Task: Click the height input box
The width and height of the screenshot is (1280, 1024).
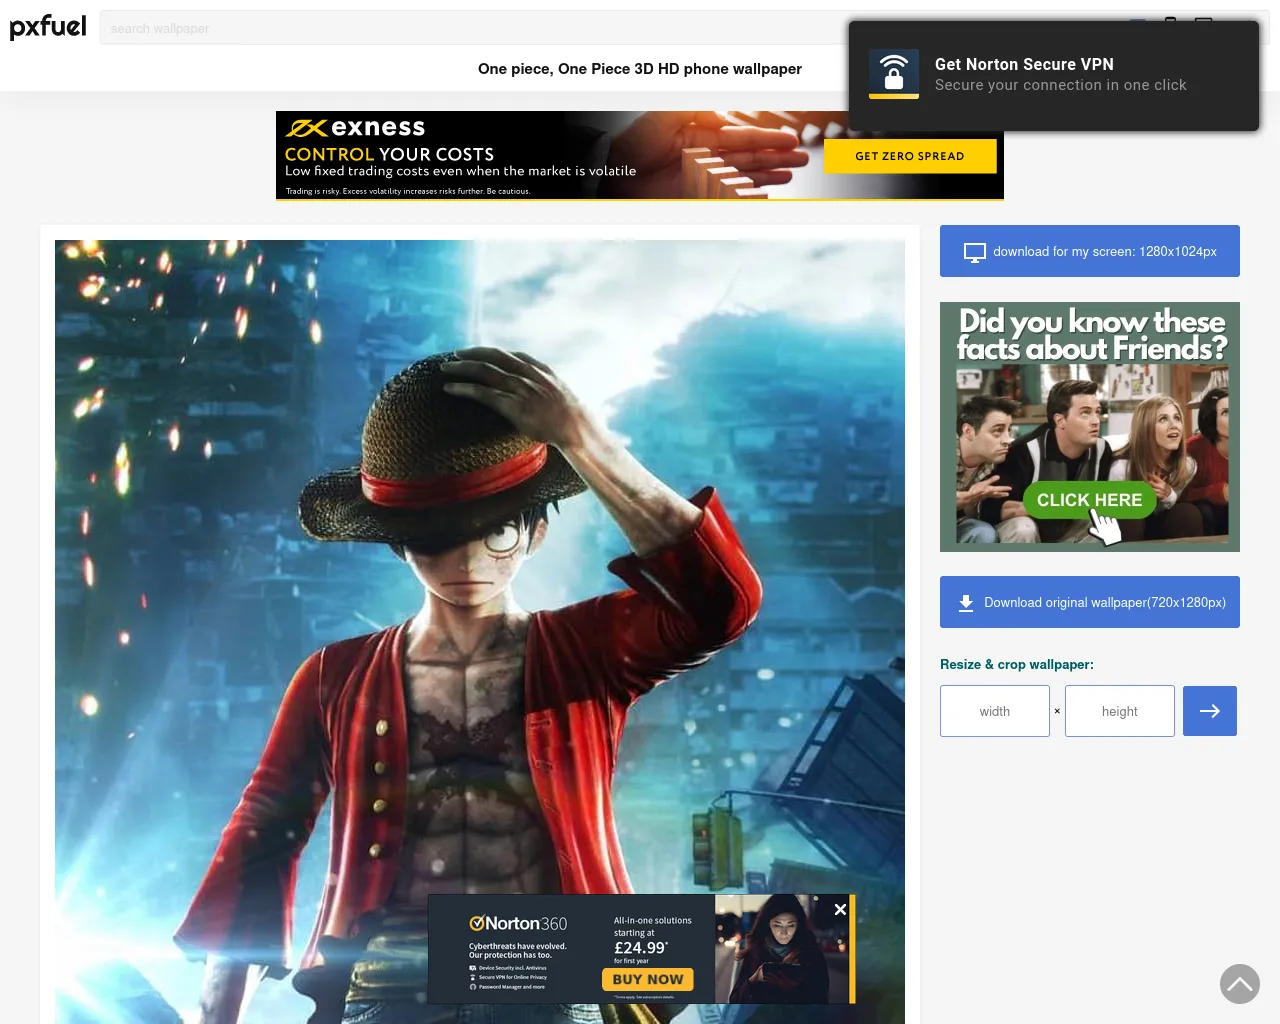Action: point(1119,711)
